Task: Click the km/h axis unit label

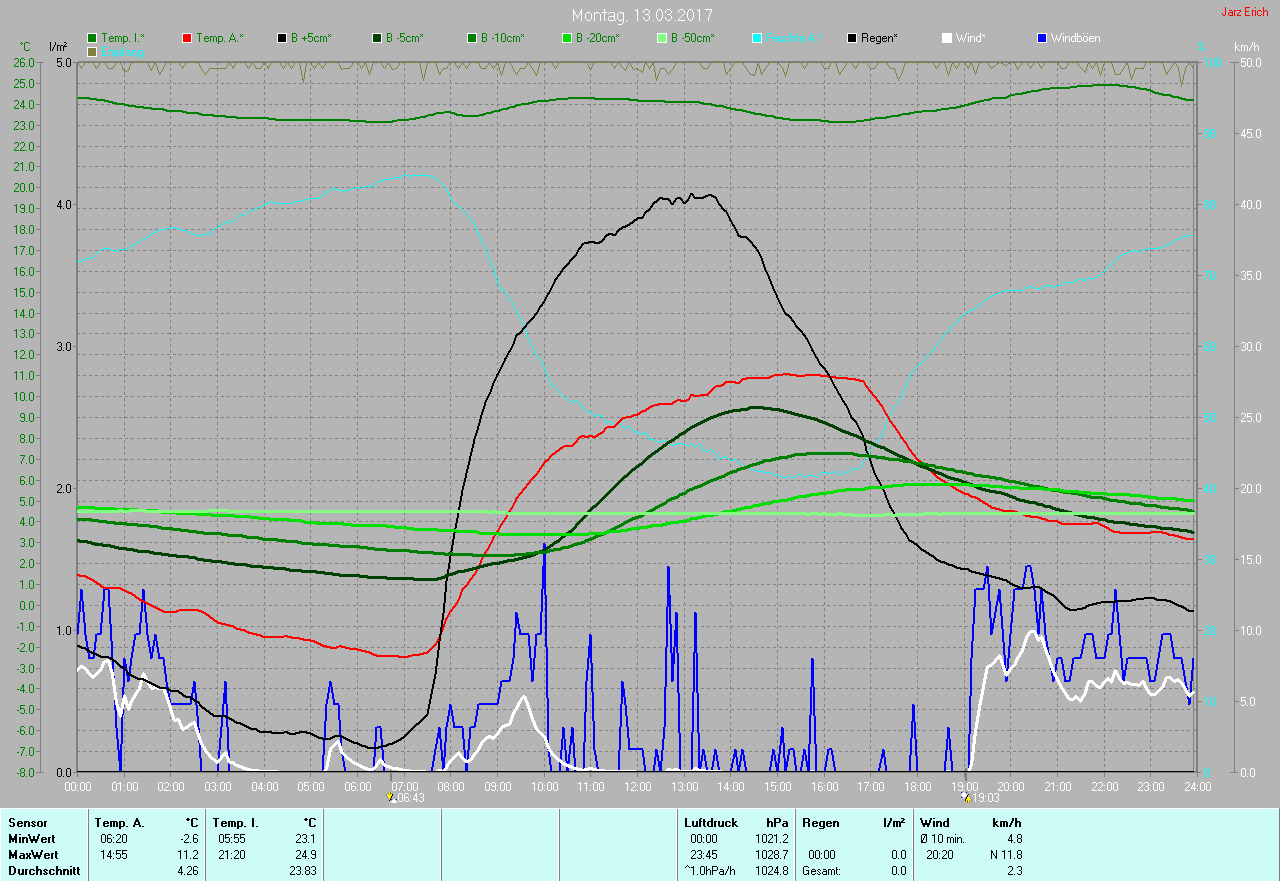Action: 1246,47
